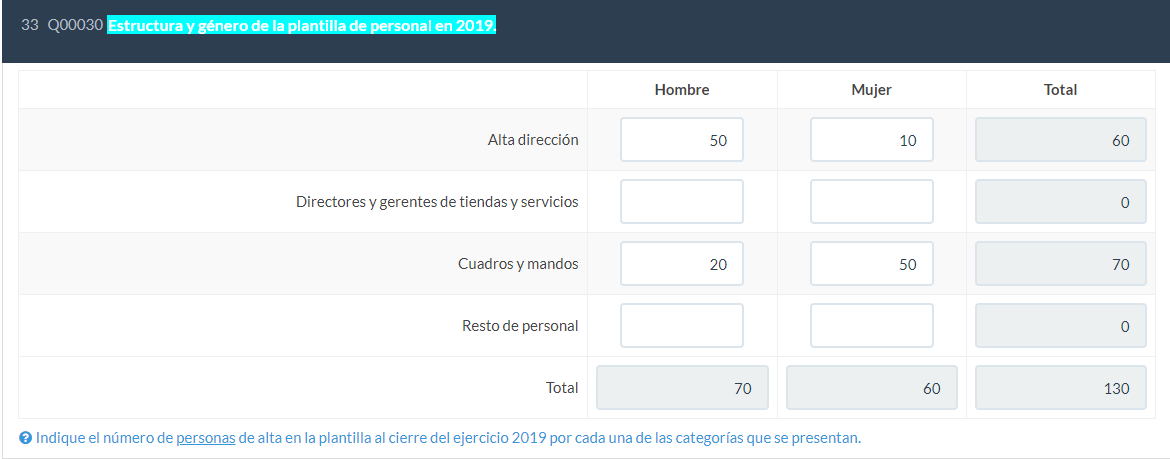Screen dimensions: 1170x459
Task: Click the grand total field showing 130
Action: [1060, 388]
